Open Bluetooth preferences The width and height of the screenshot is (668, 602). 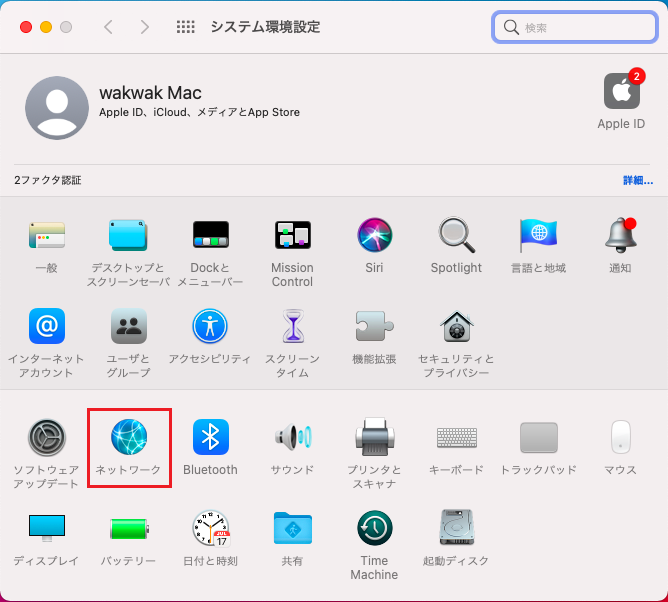point(210,437)
